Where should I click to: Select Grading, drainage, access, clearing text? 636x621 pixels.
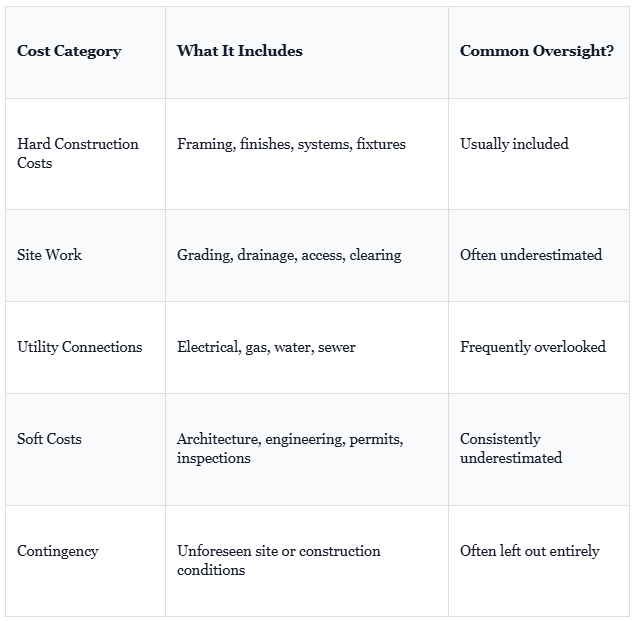click(289, 255)
